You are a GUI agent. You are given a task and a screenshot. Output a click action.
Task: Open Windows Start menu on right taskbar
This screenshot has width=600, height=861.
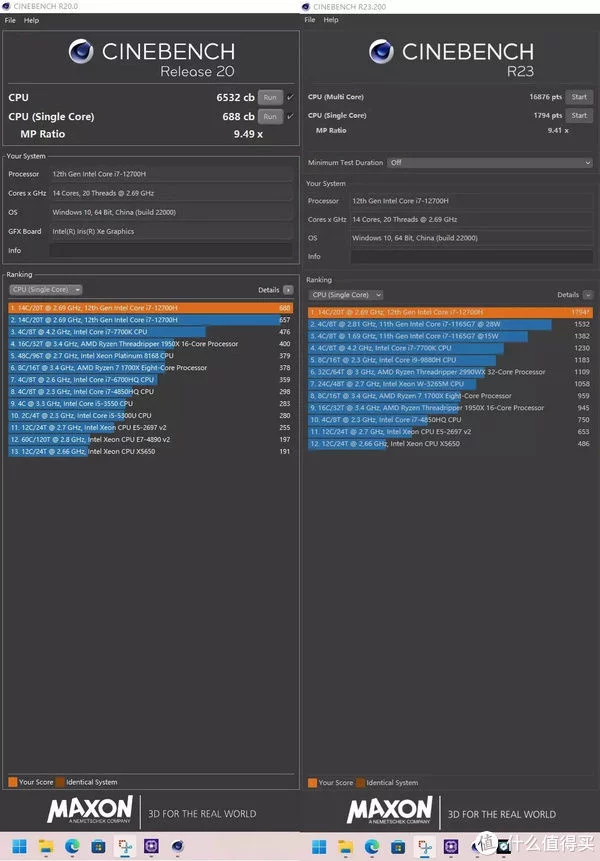tap(319, 847)
